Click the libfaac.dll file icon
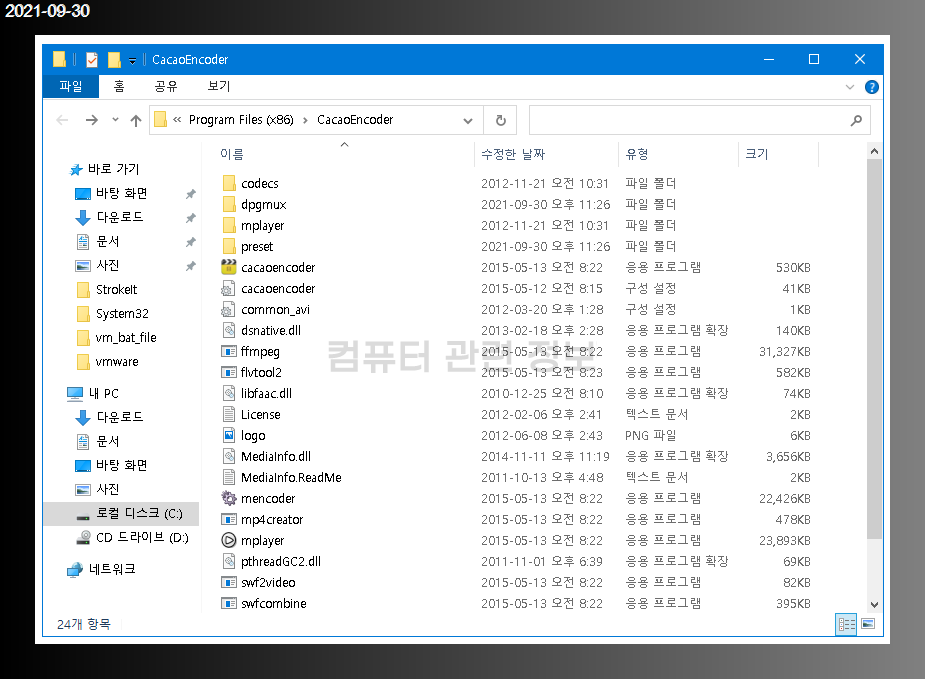This screenshot has width=925, height=679. (x=229, y=393)
